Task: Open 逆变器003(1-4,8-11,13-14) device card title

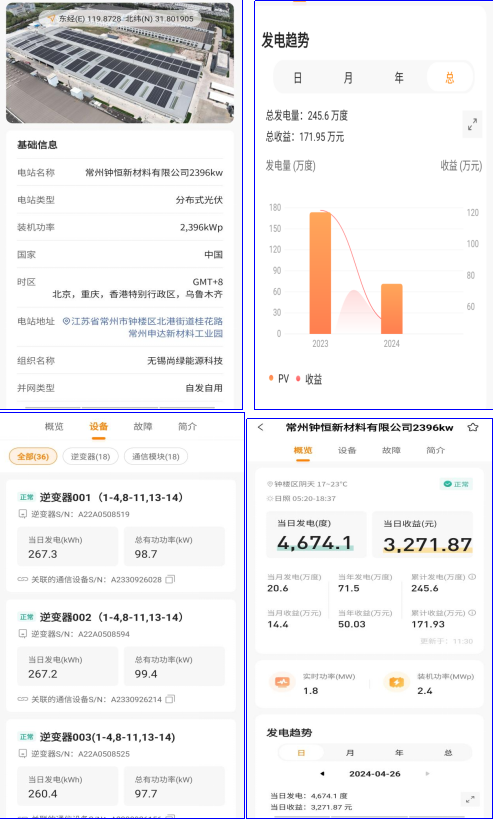Action: click(x=107, y=737)
